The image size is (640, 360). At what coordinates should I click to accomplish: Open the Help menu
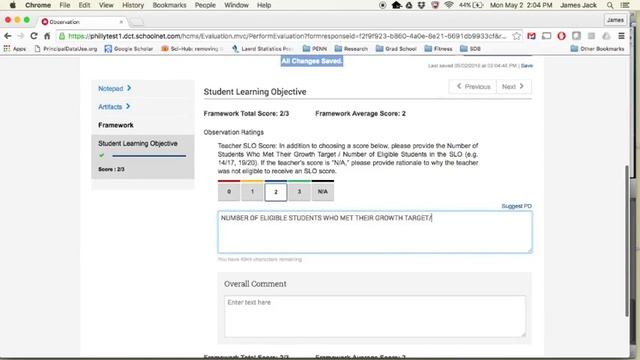(x=264, y=5)
